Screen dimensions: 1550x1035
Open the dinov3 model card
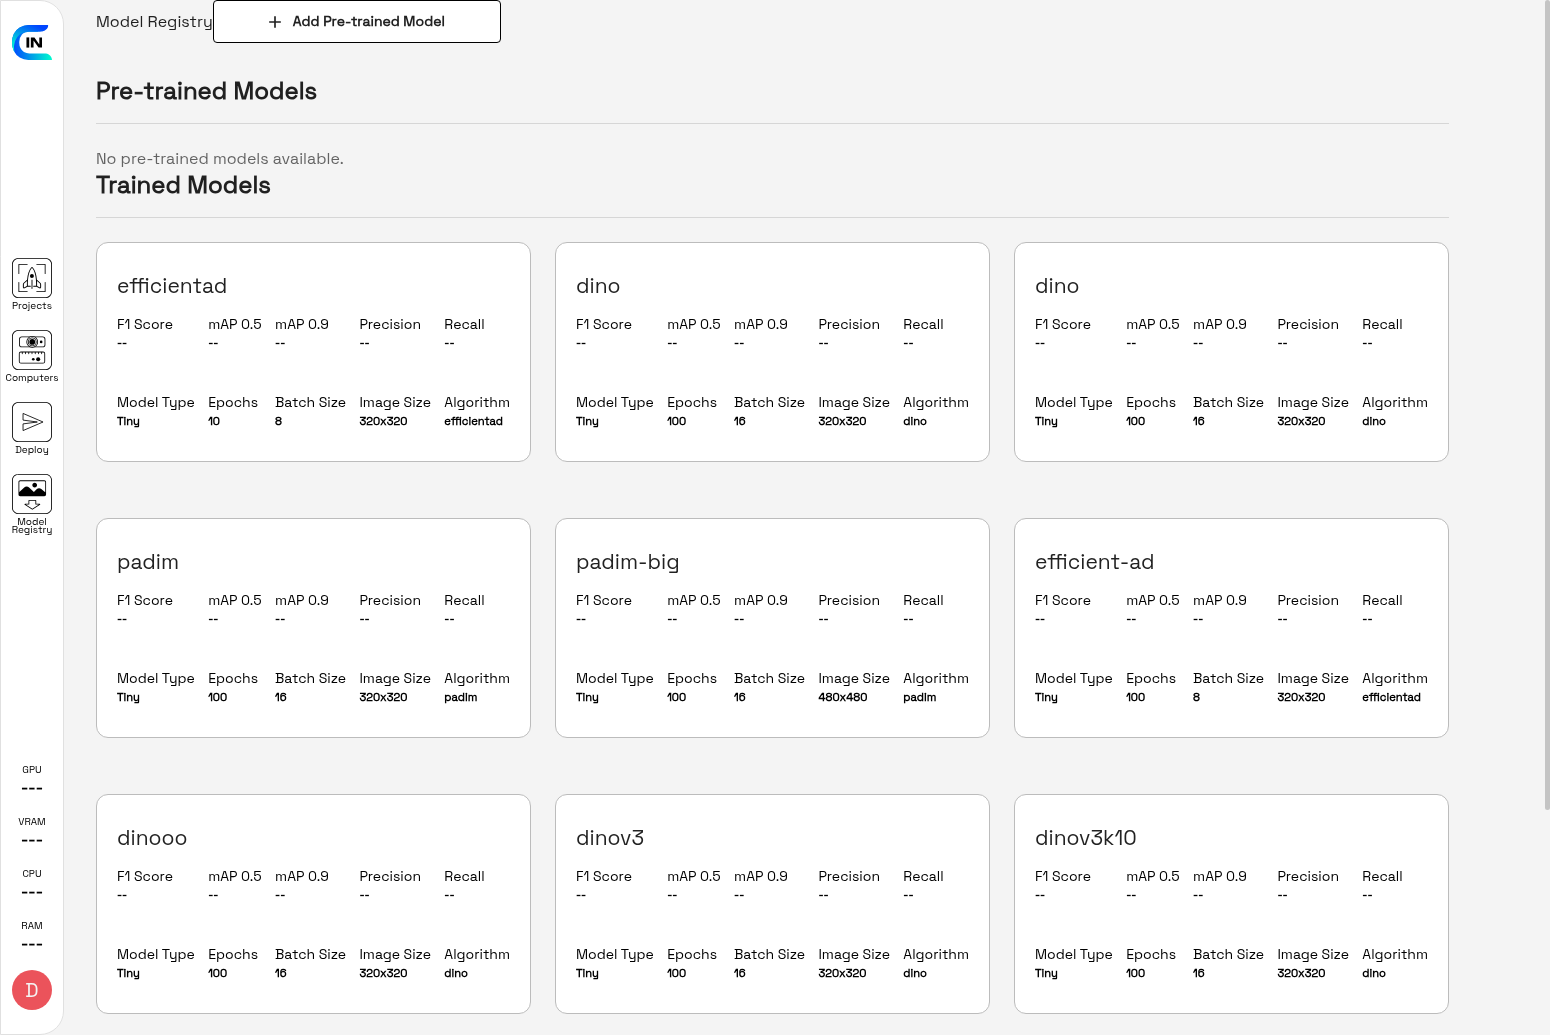(772, 904)
